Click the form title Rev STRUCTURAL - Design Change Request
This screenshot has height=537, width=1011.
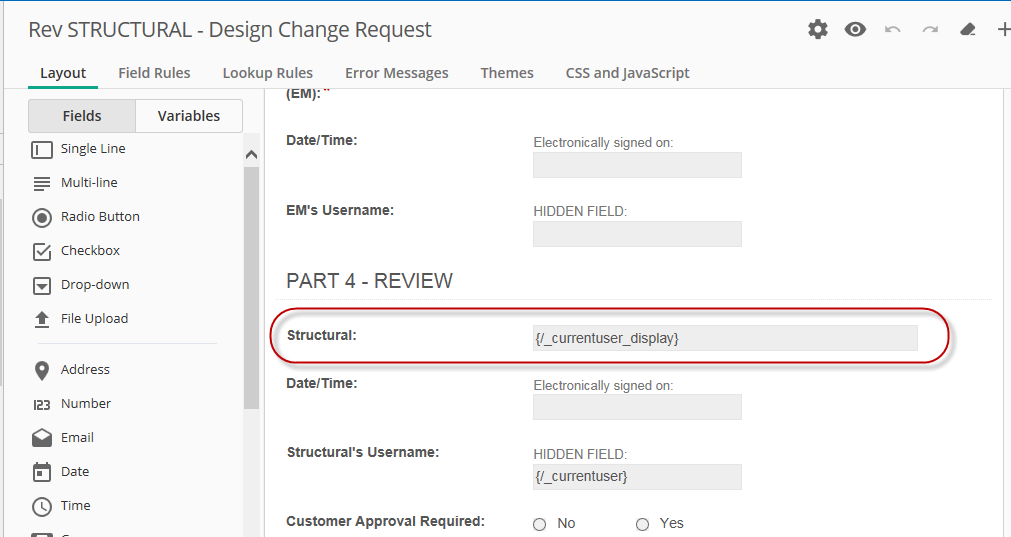pos(230,30)
